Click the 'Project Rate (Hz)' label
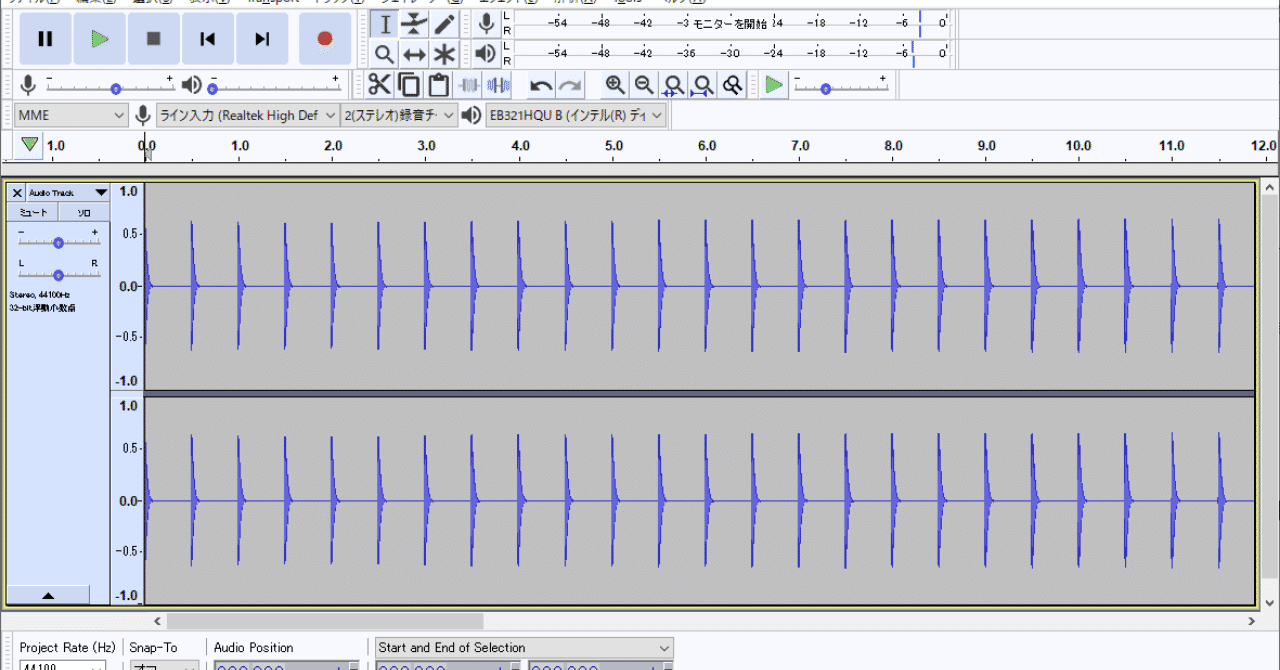The image size is (1280, 670). pyautogui.click(x=68, y=648)
